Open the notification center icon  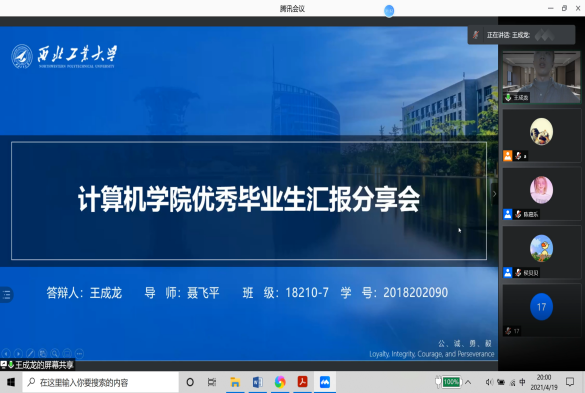tap(570, 382)
